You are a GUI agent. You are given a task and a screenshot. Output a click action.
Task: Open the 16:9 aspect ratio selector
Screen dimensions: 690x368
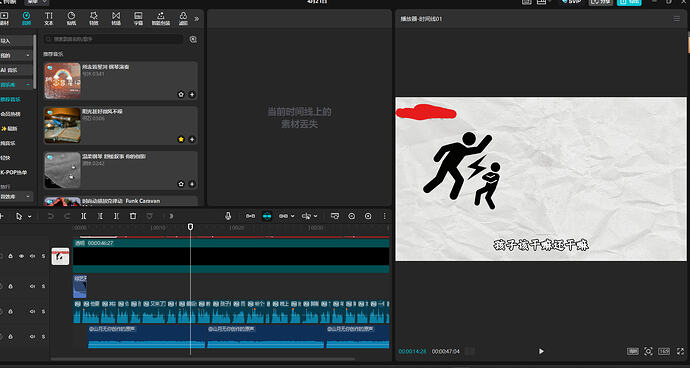(664, 351)
